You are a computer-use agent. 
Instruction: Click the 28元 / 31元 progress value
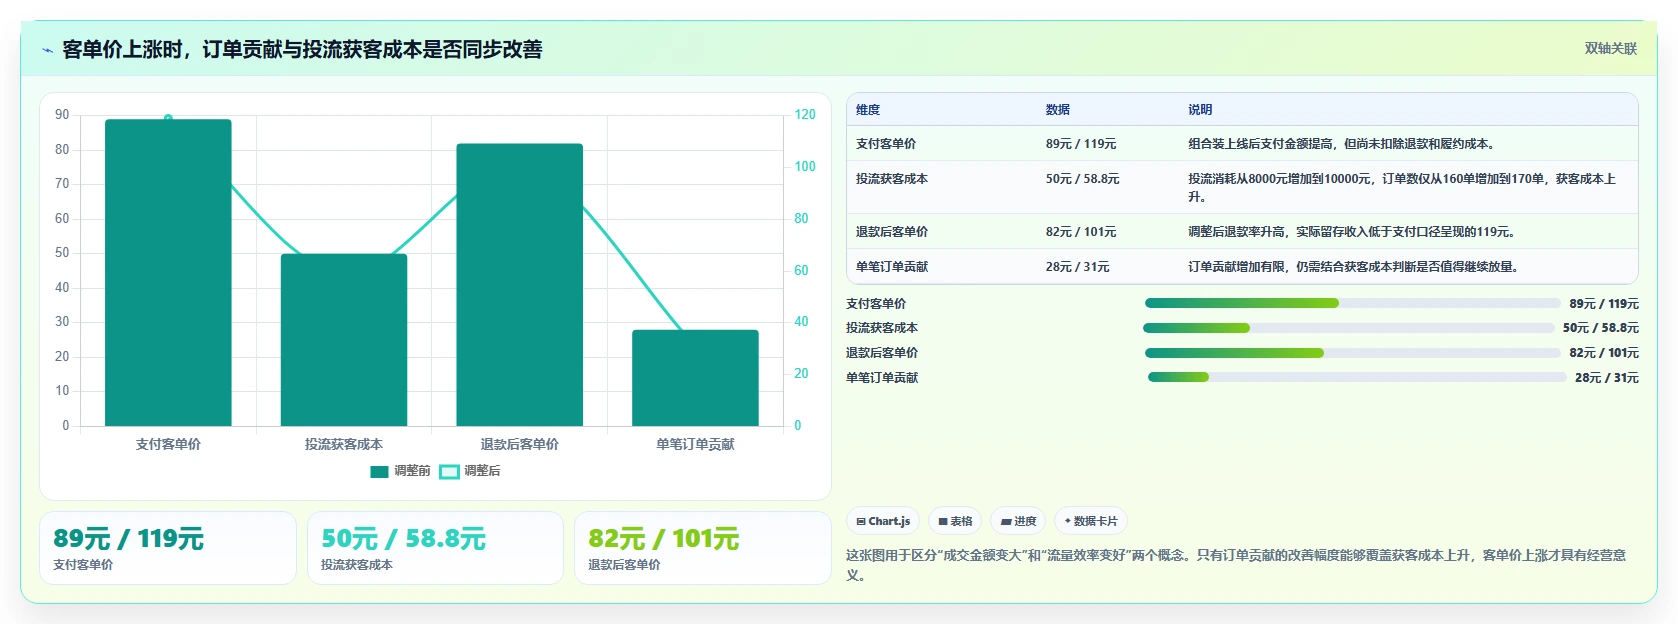pos(1607,378)
